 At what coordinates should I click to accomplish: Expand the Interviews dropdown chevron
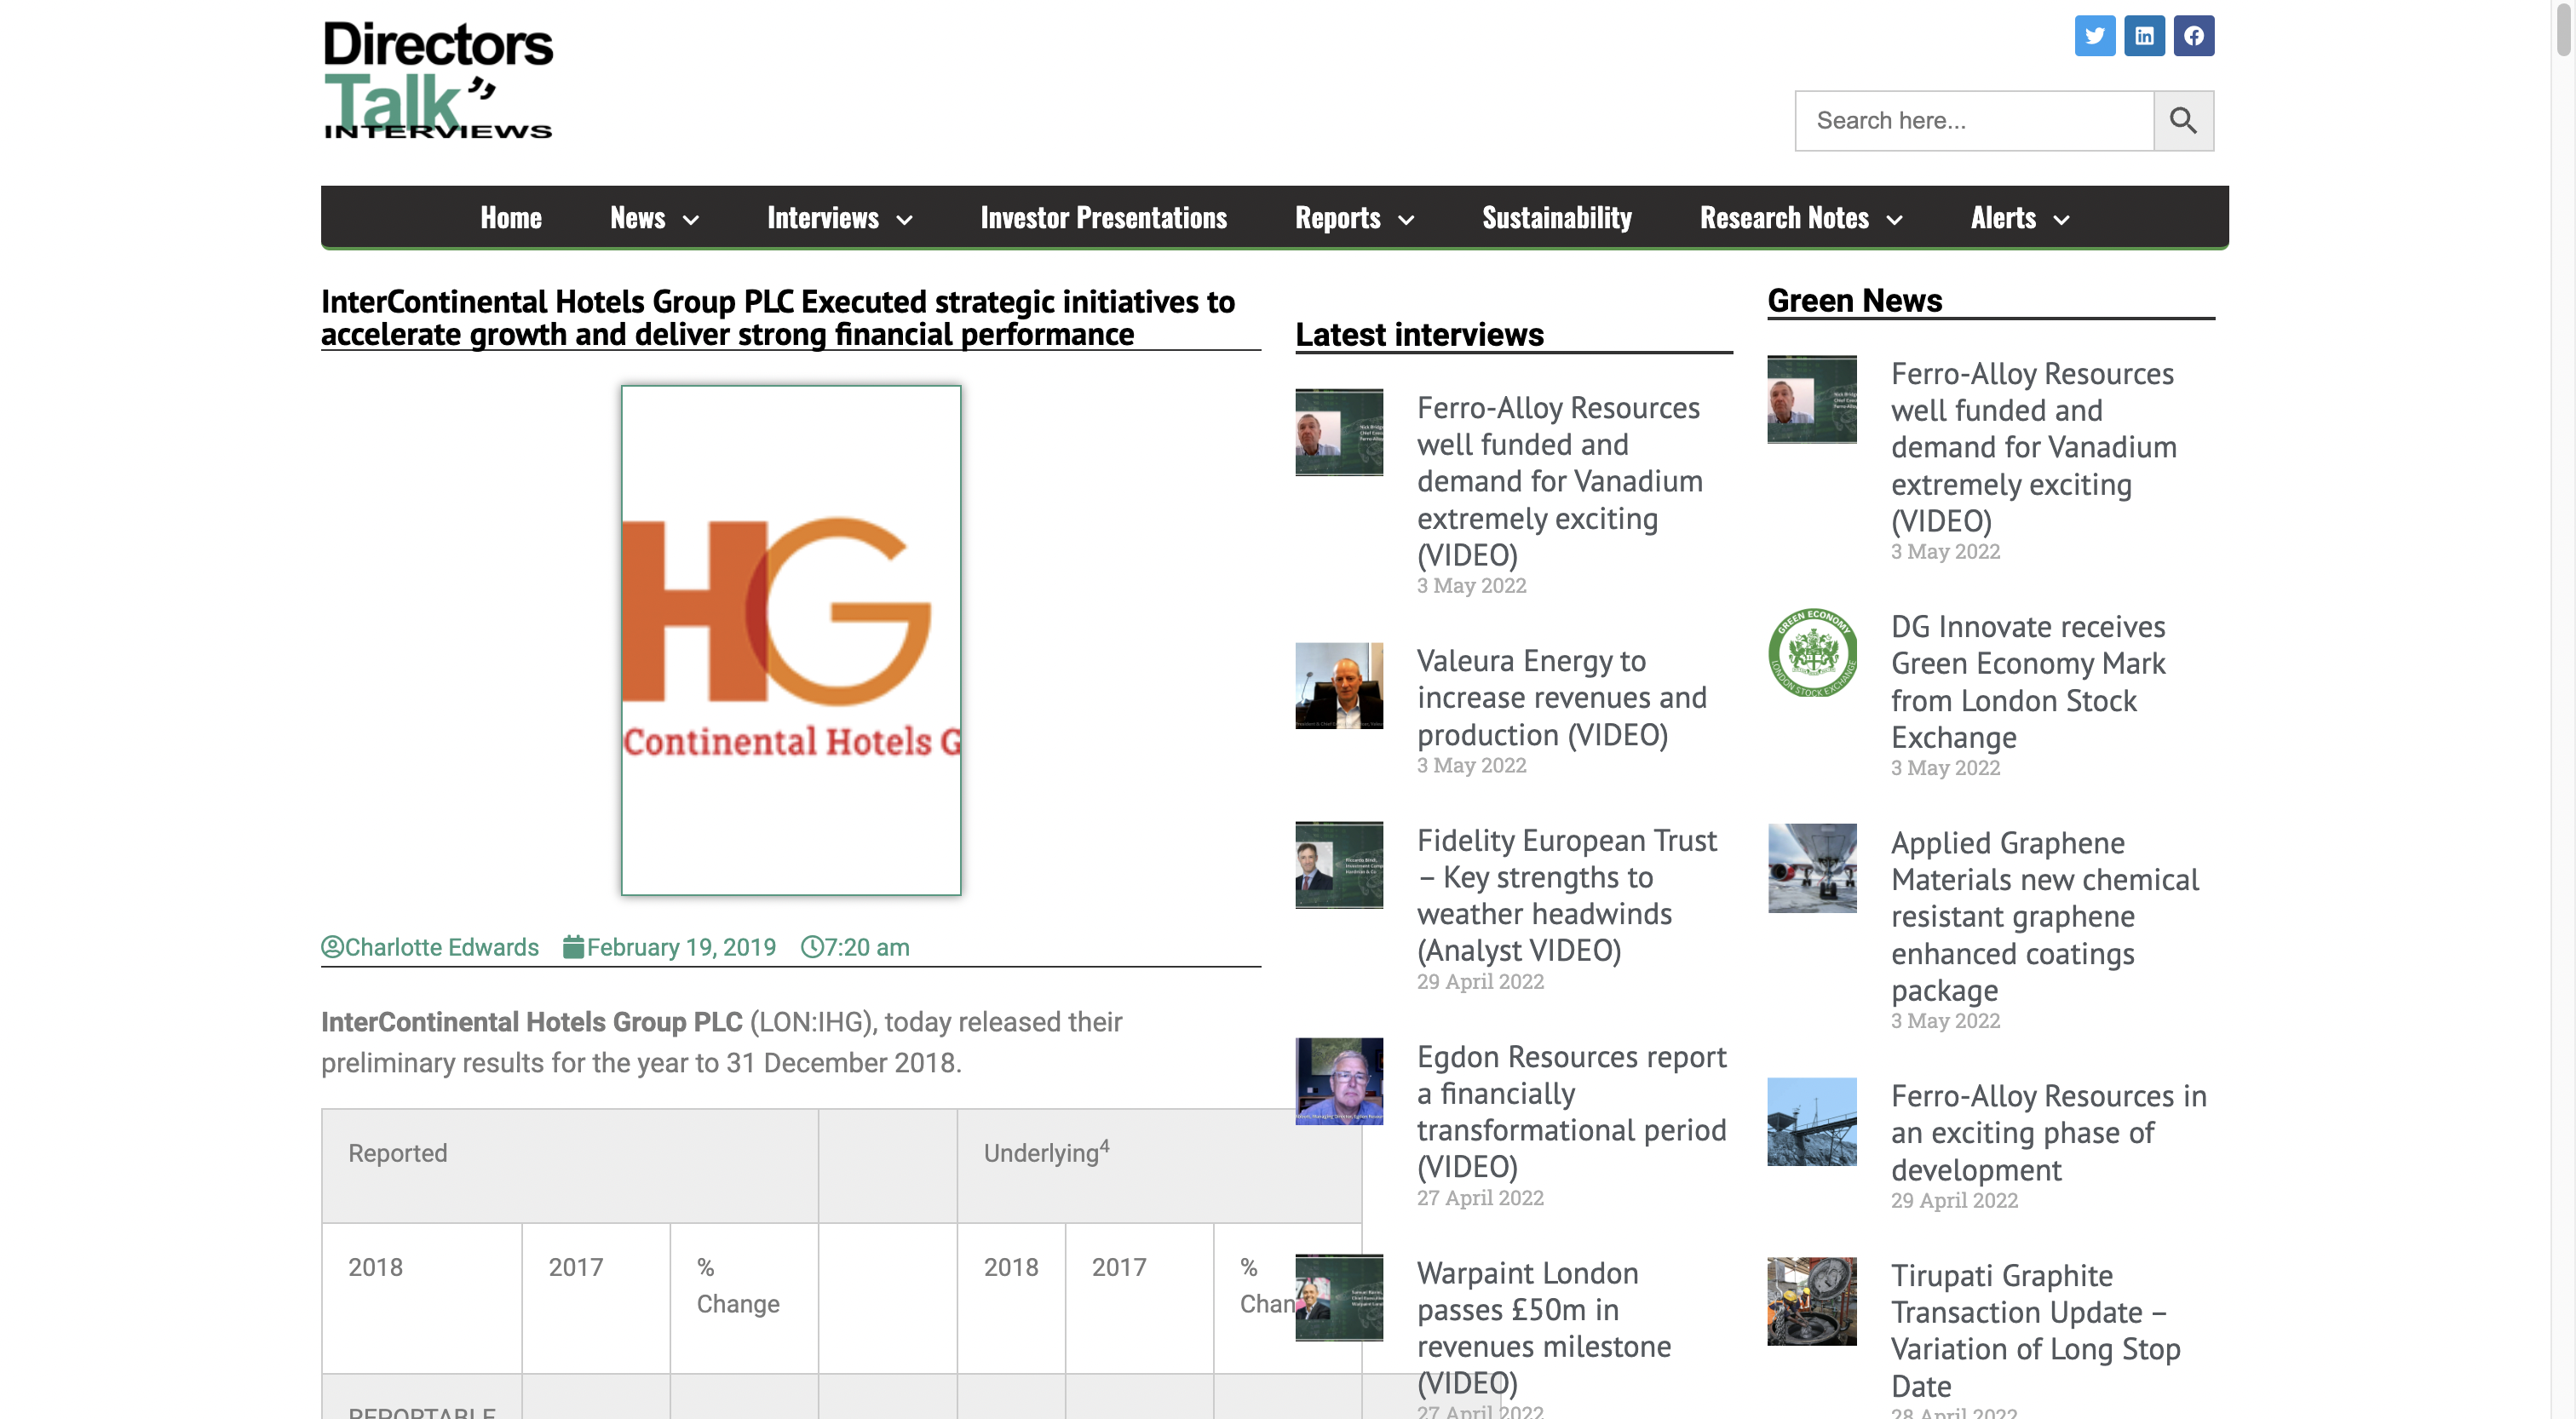(905, 220)
